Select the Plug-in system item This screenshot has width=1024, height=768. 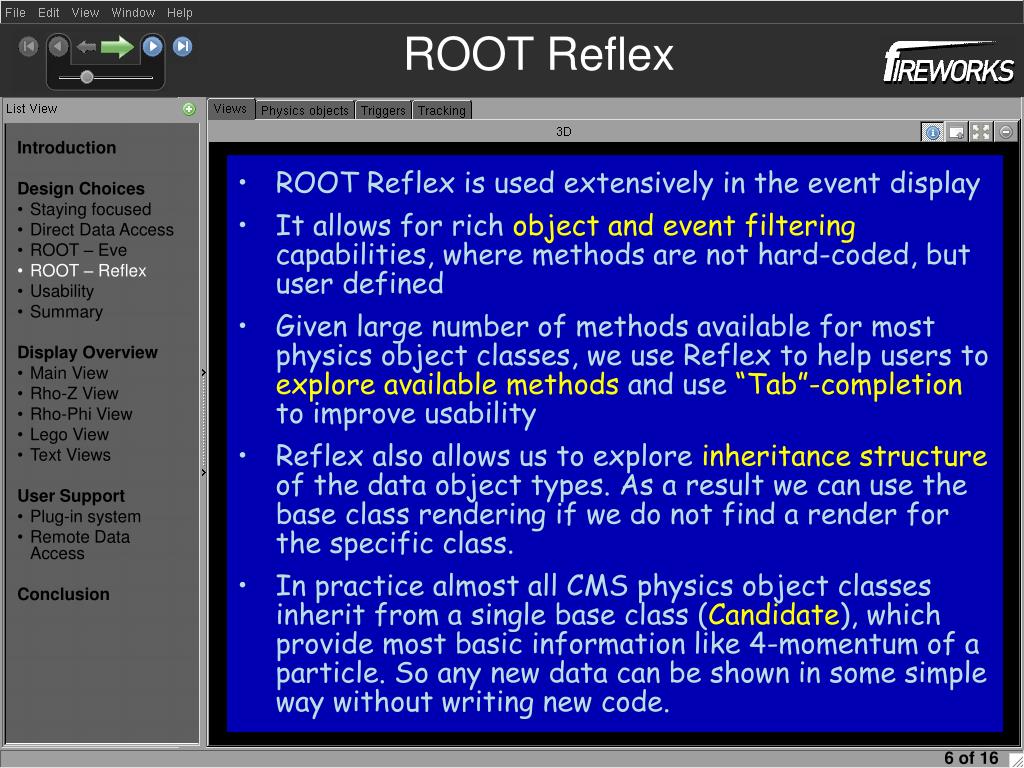point(86,517)
